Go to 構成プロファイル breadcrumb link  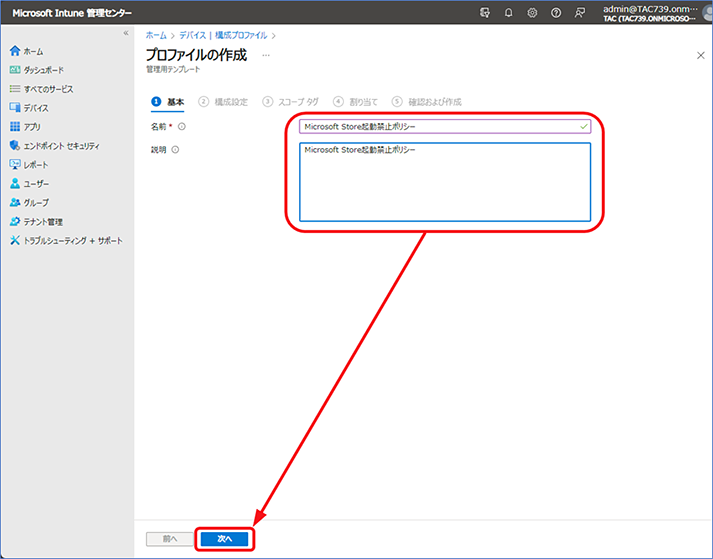coord(241,35)
